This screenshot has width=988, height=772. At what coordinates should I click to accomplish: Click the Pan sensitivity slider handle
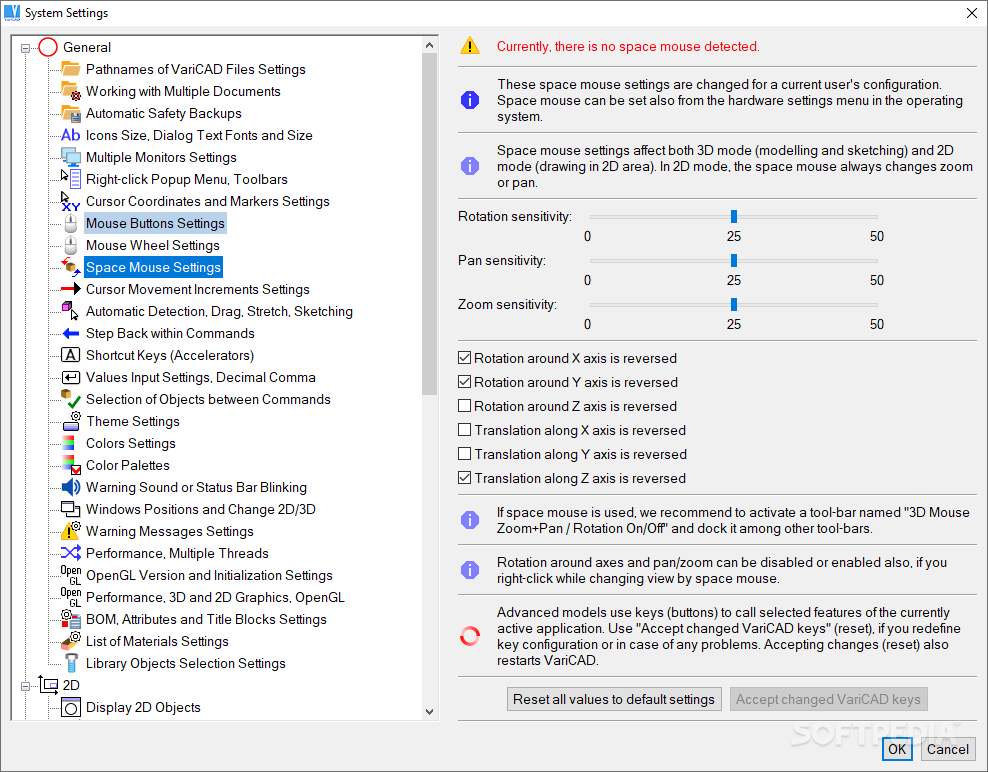[733, 260]
